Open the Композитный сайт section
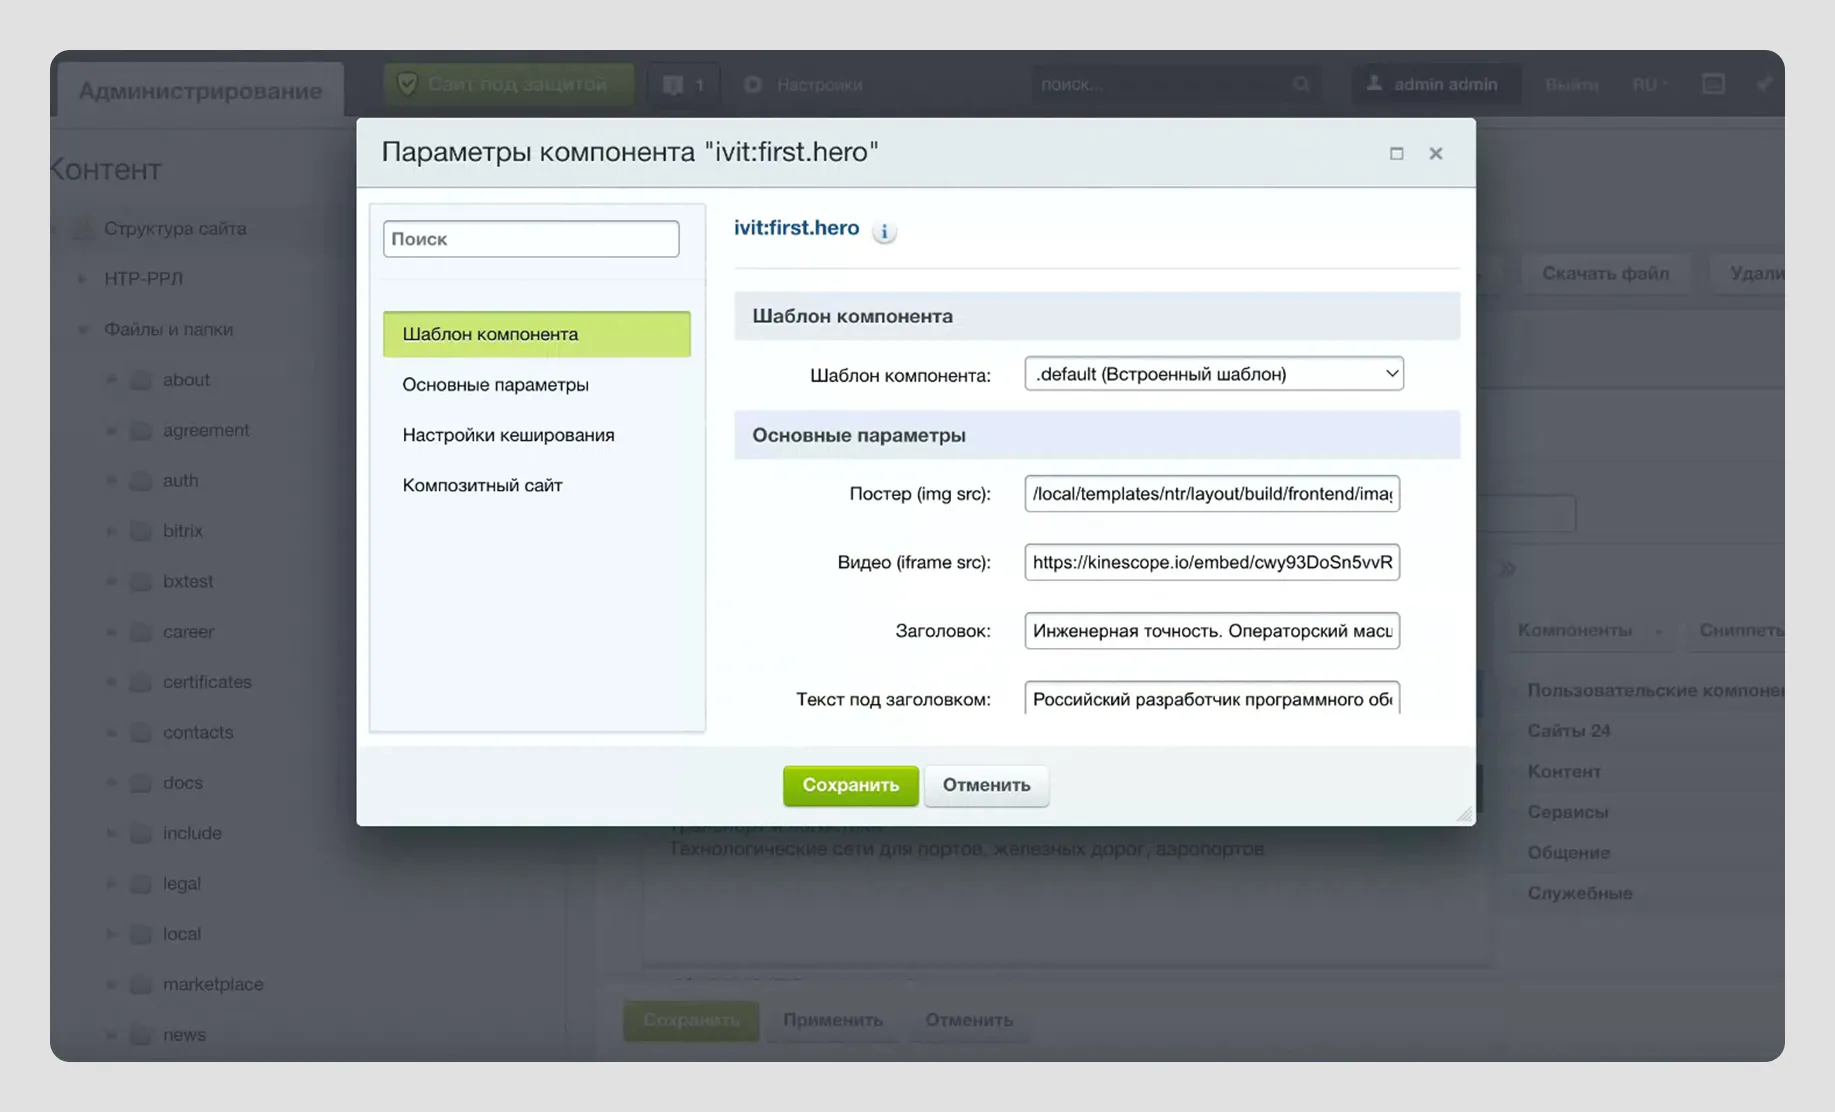Image resolution: width=1835 pixels, height=1112 pixels. [482, 485]
